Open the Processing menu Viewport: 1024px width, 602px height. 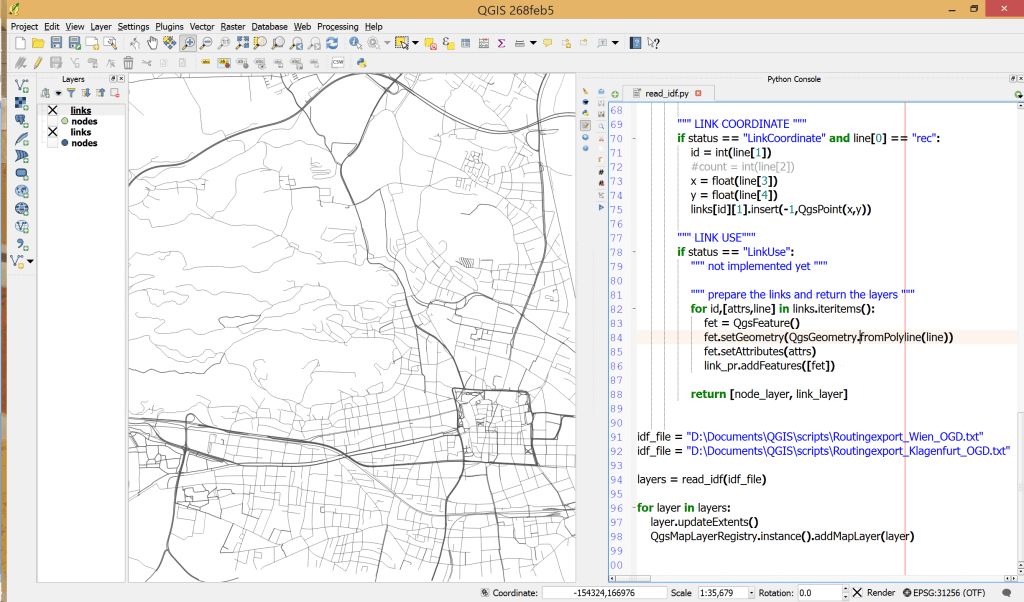(x=339, y=26)
